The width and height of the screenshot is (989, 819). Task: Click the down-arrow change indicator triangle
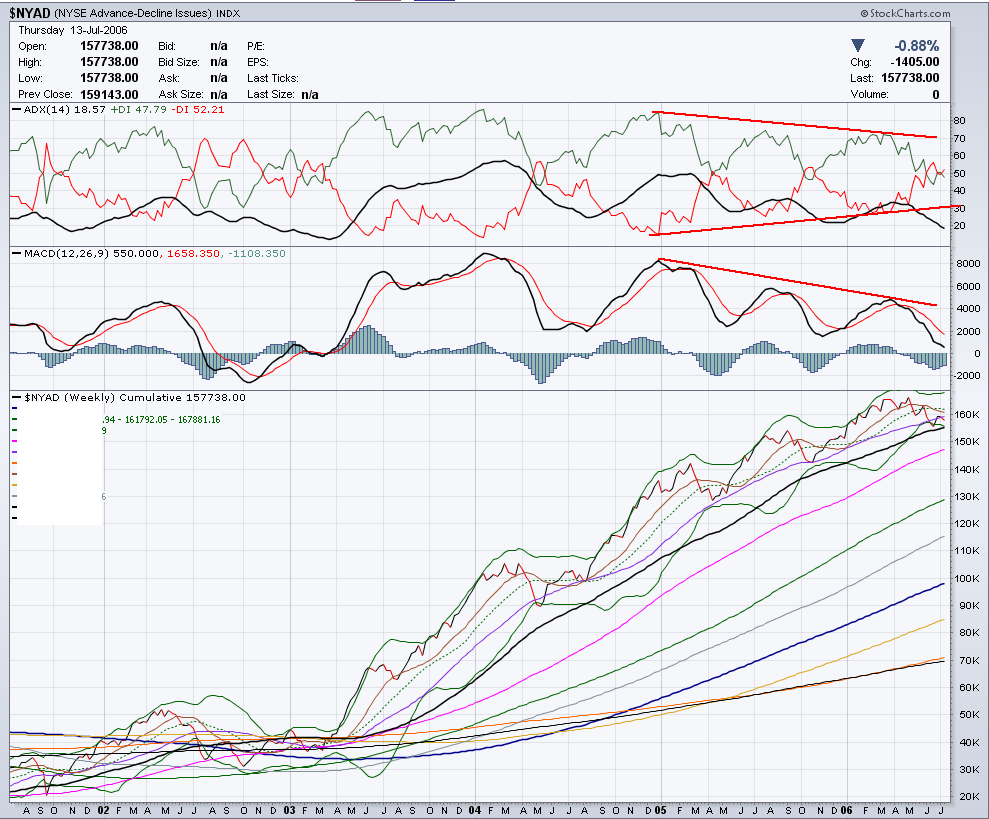(x=858, y=45)
